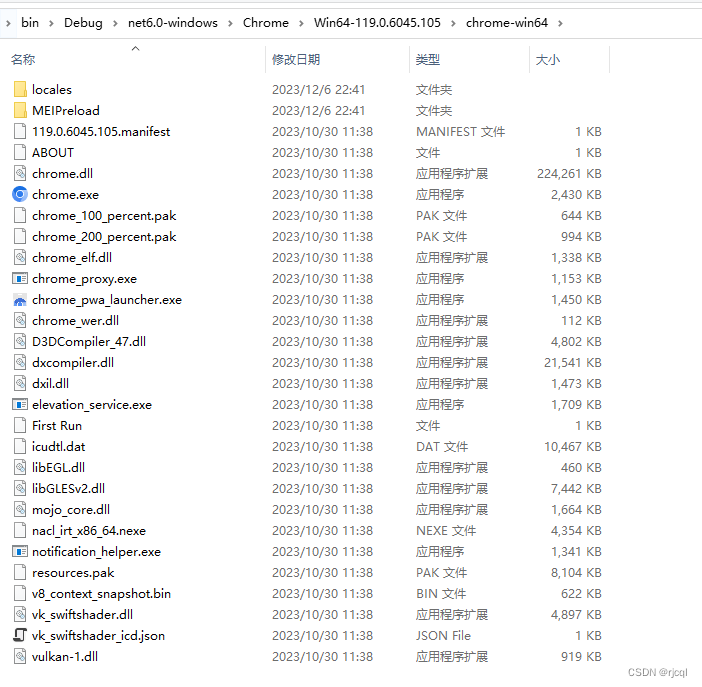Viewport: 702px width, 687px height.
Task: Click the JSON File type cell
Action: 443,635
